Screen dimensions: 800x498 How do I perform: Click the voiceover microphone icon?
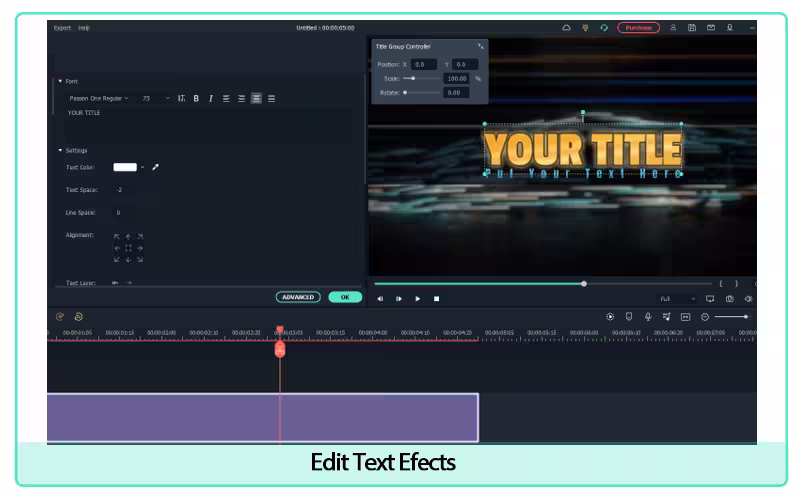point(648,317)
